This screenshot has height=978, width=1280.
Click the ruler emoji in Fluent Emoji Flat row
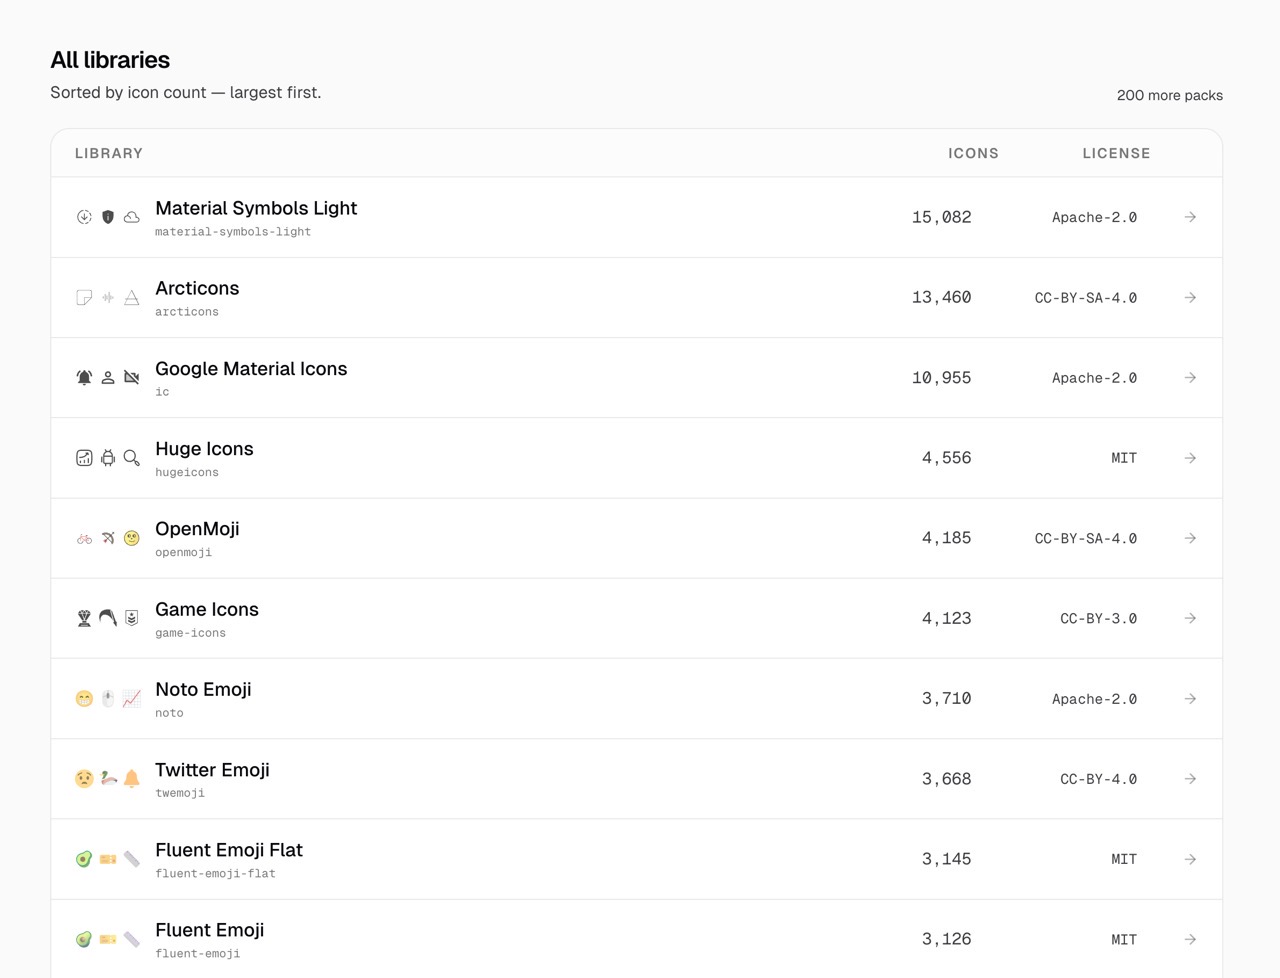[x=132, y=859]
